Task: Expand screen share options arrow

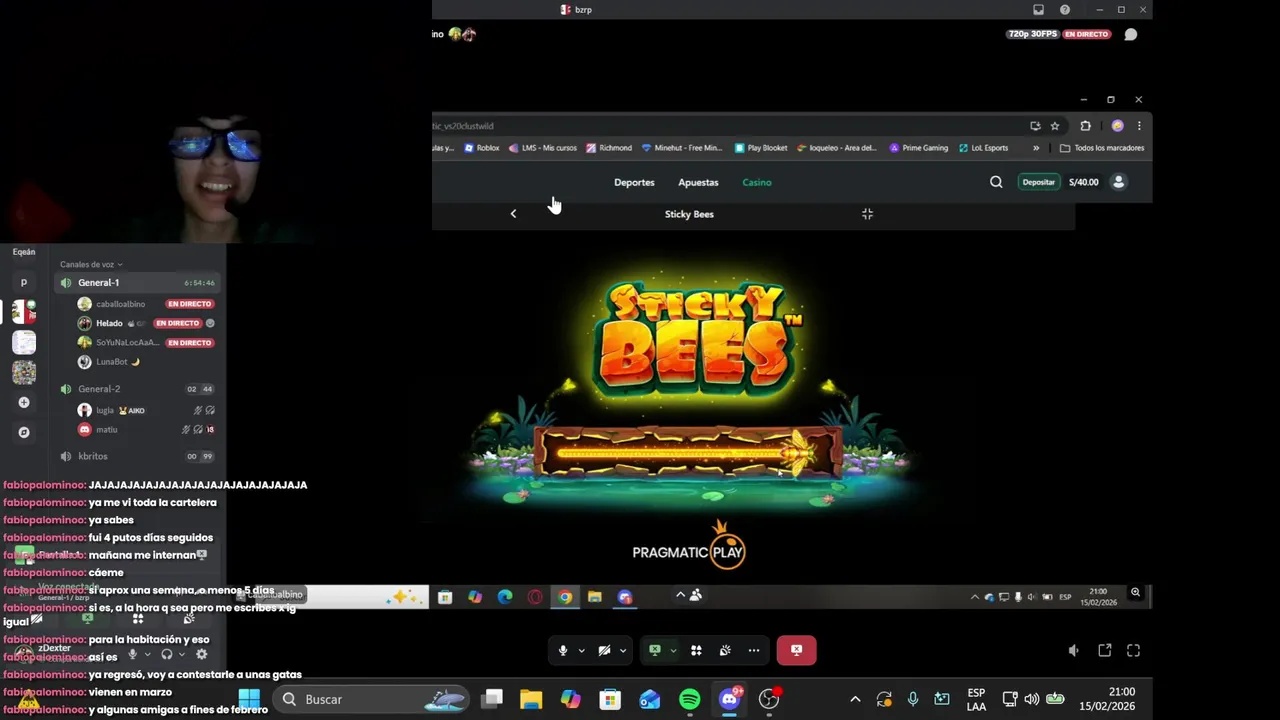Action: tap(673, 651)
